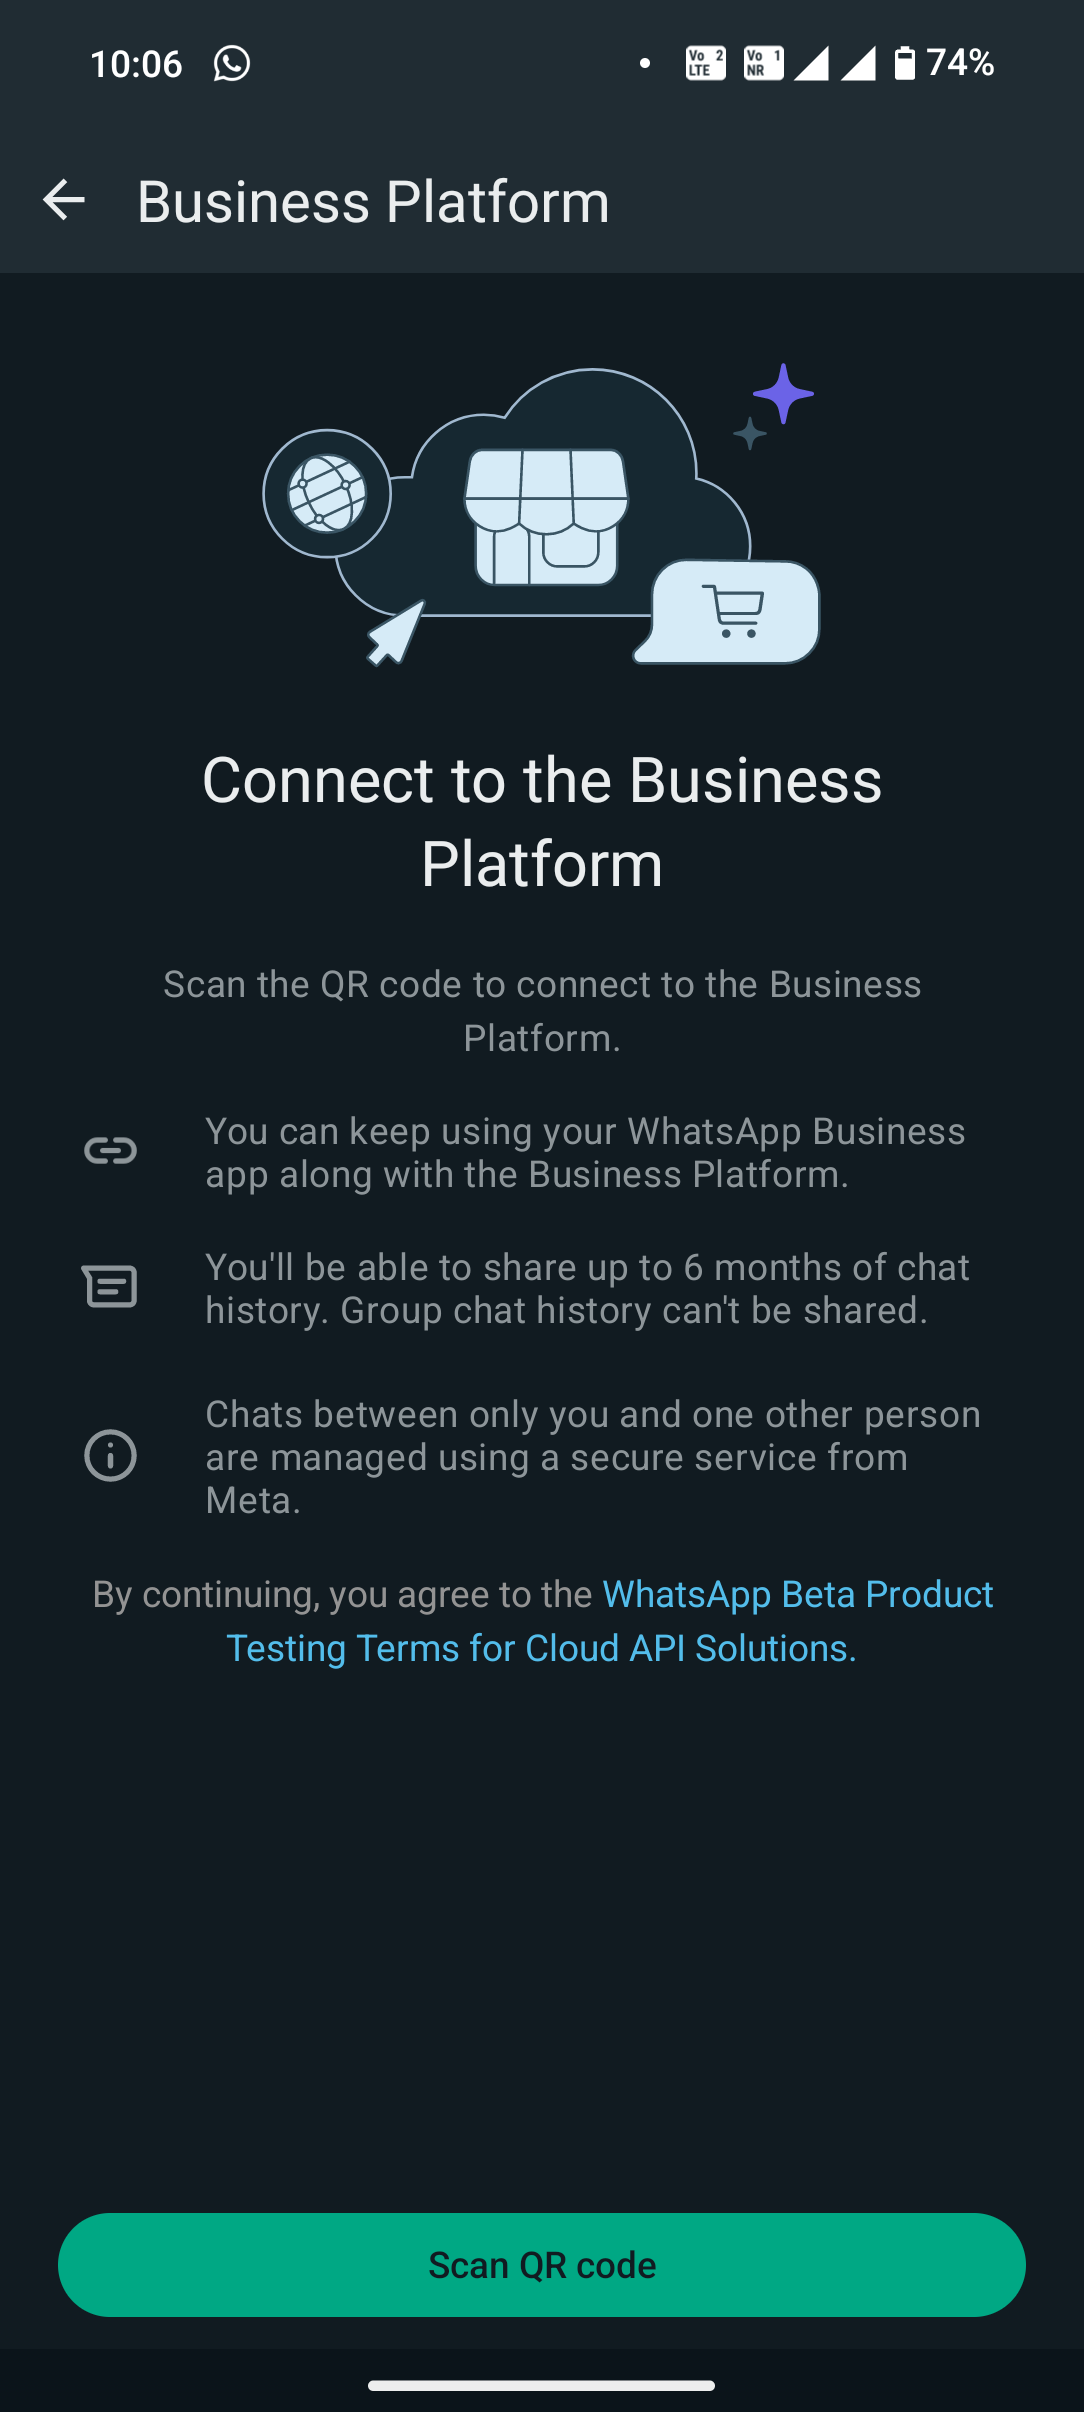Tap the chat history message icon
Viewport: 1084px width, 2412px height.
110,1287
